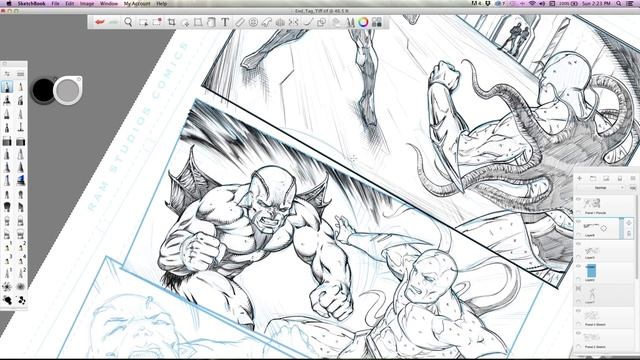Image resolution: width=640 pixels, height=360 pixels.
Task: Hide the Layer8 layer
Action: (578, 222)
